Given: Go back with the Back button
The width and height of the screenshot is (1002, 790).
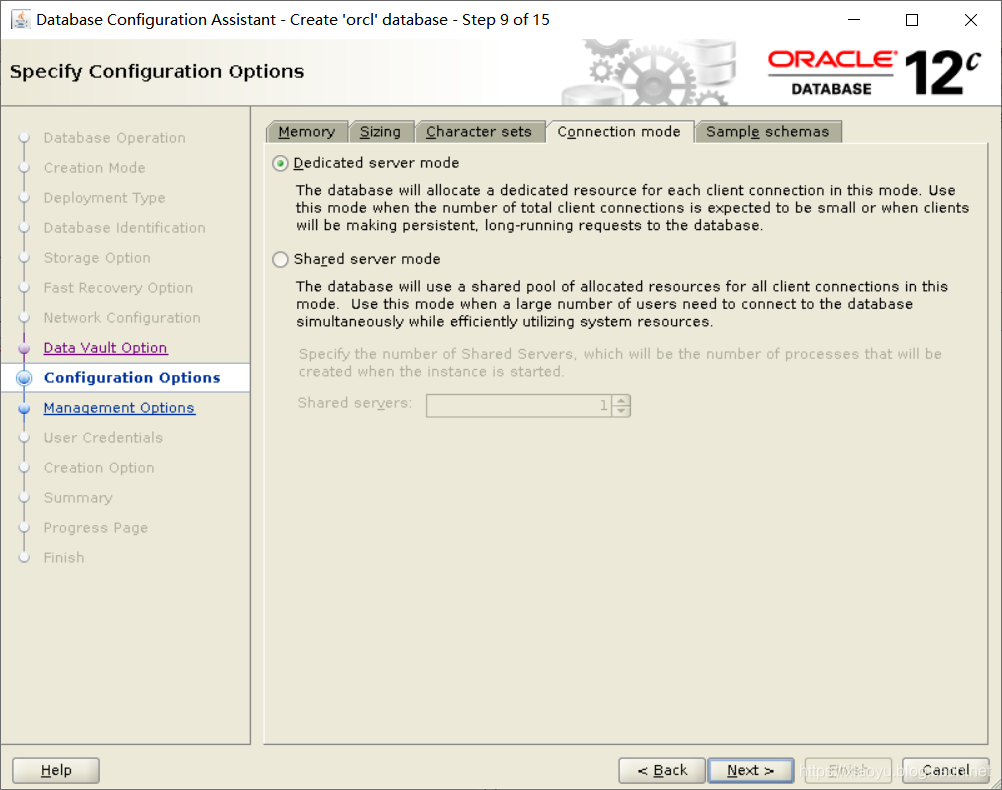Looking at the screenshot, I should [662, 770].
